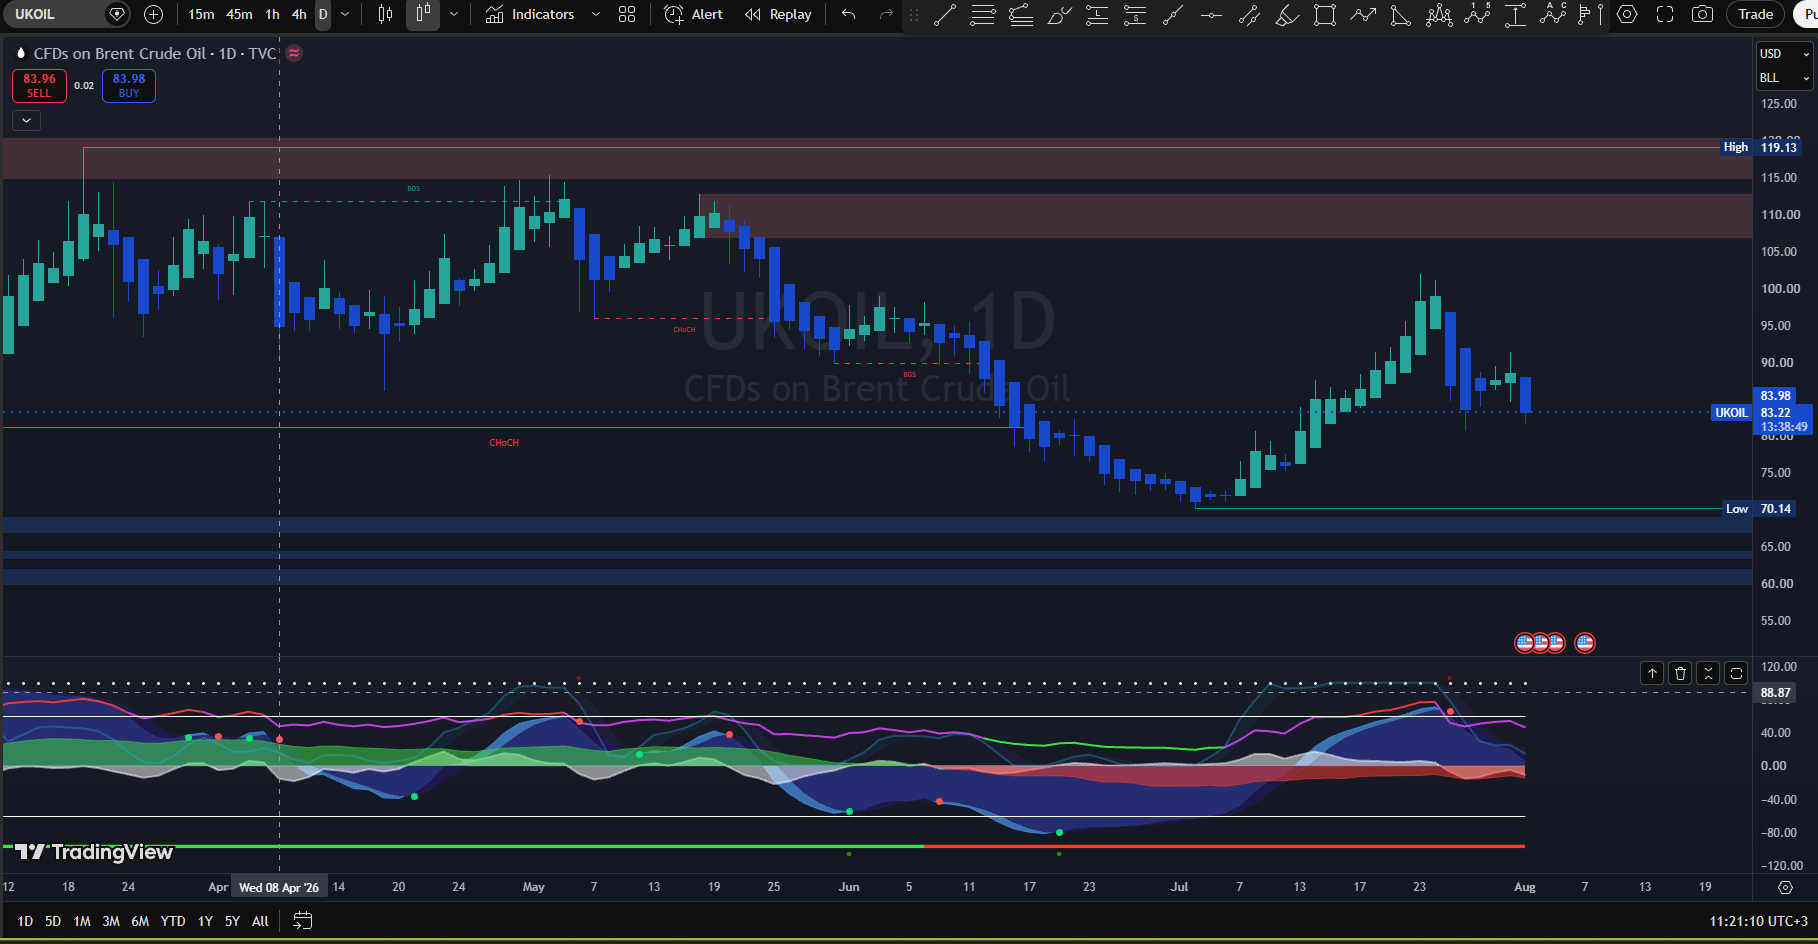Viewport: 1818px width, 944px height.
Task: Create an Alert
Action: (693, 14)
